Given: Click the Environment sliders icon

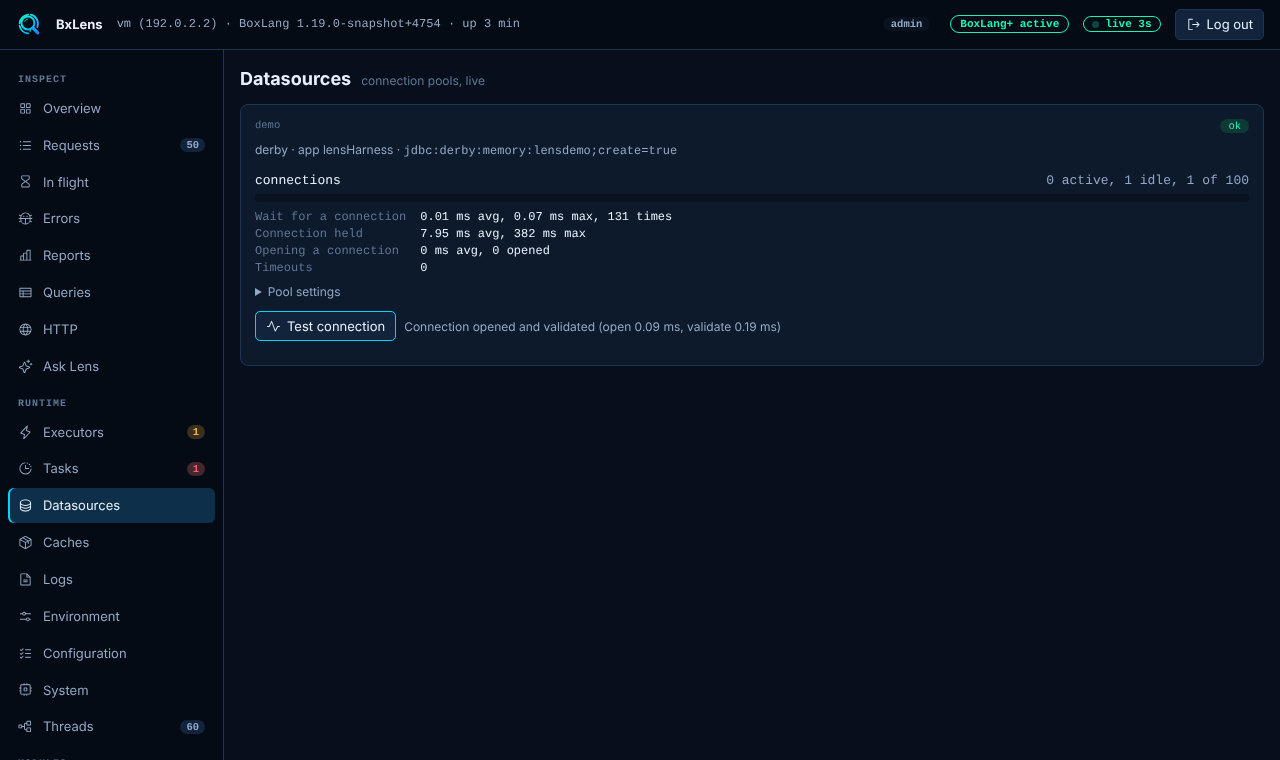Looking at the screenshot, I should point(25,616).
